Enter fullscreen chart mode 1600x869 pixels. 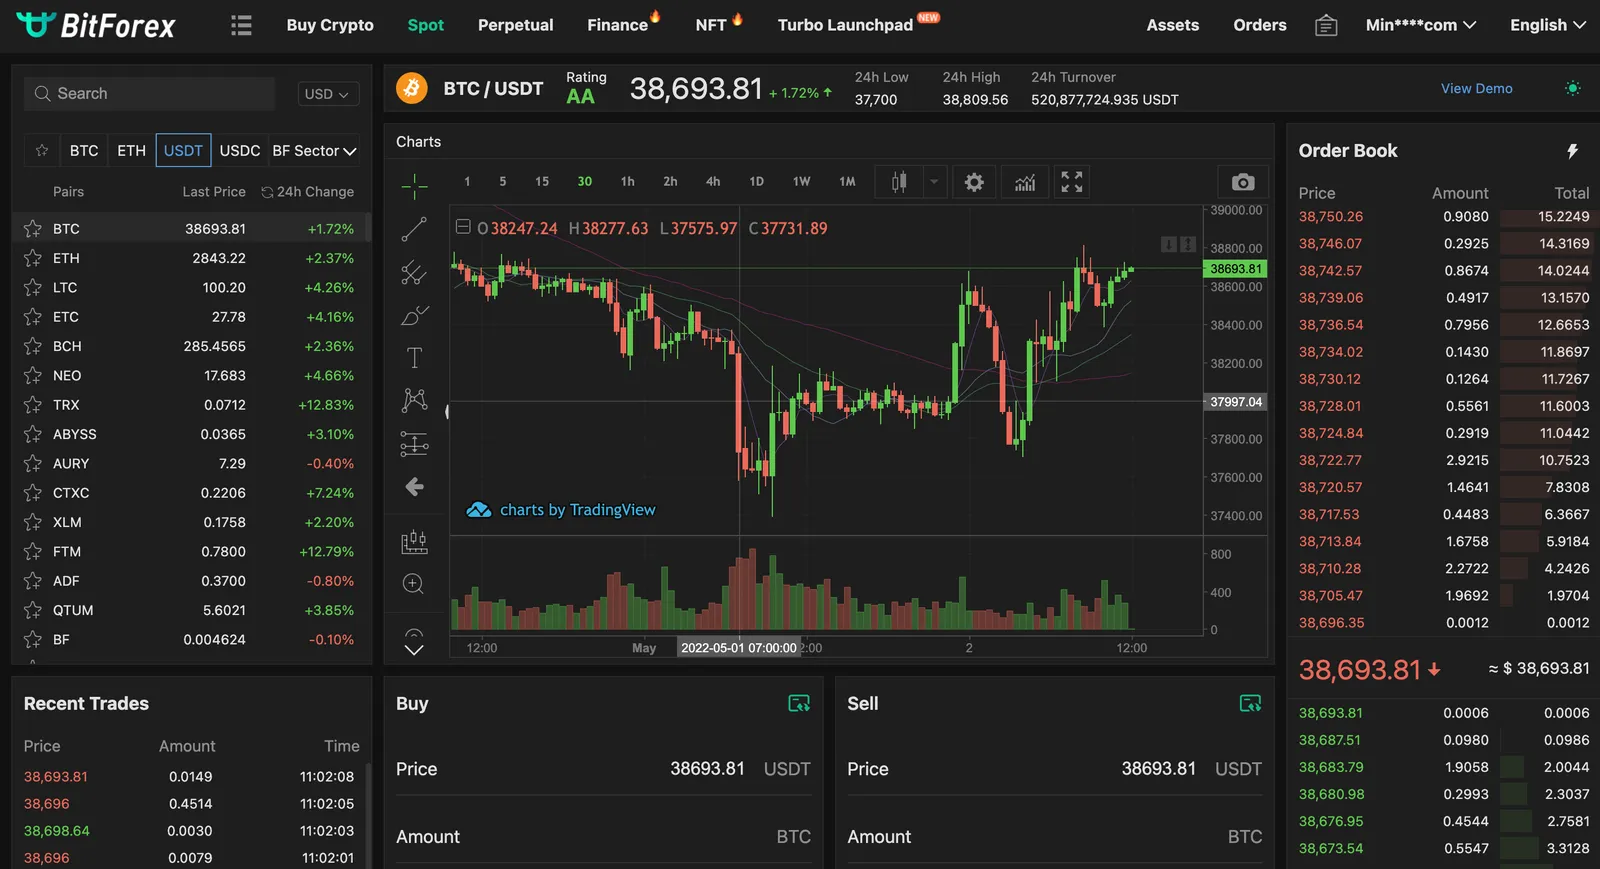click(1072, 182)
